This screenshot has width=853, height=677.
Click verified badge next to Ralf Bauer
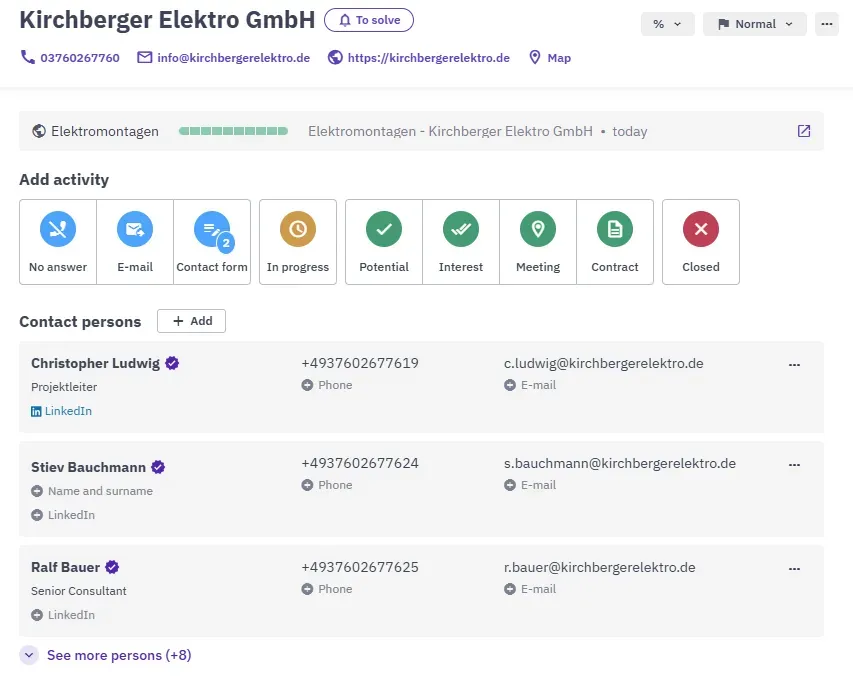(112, 567)
